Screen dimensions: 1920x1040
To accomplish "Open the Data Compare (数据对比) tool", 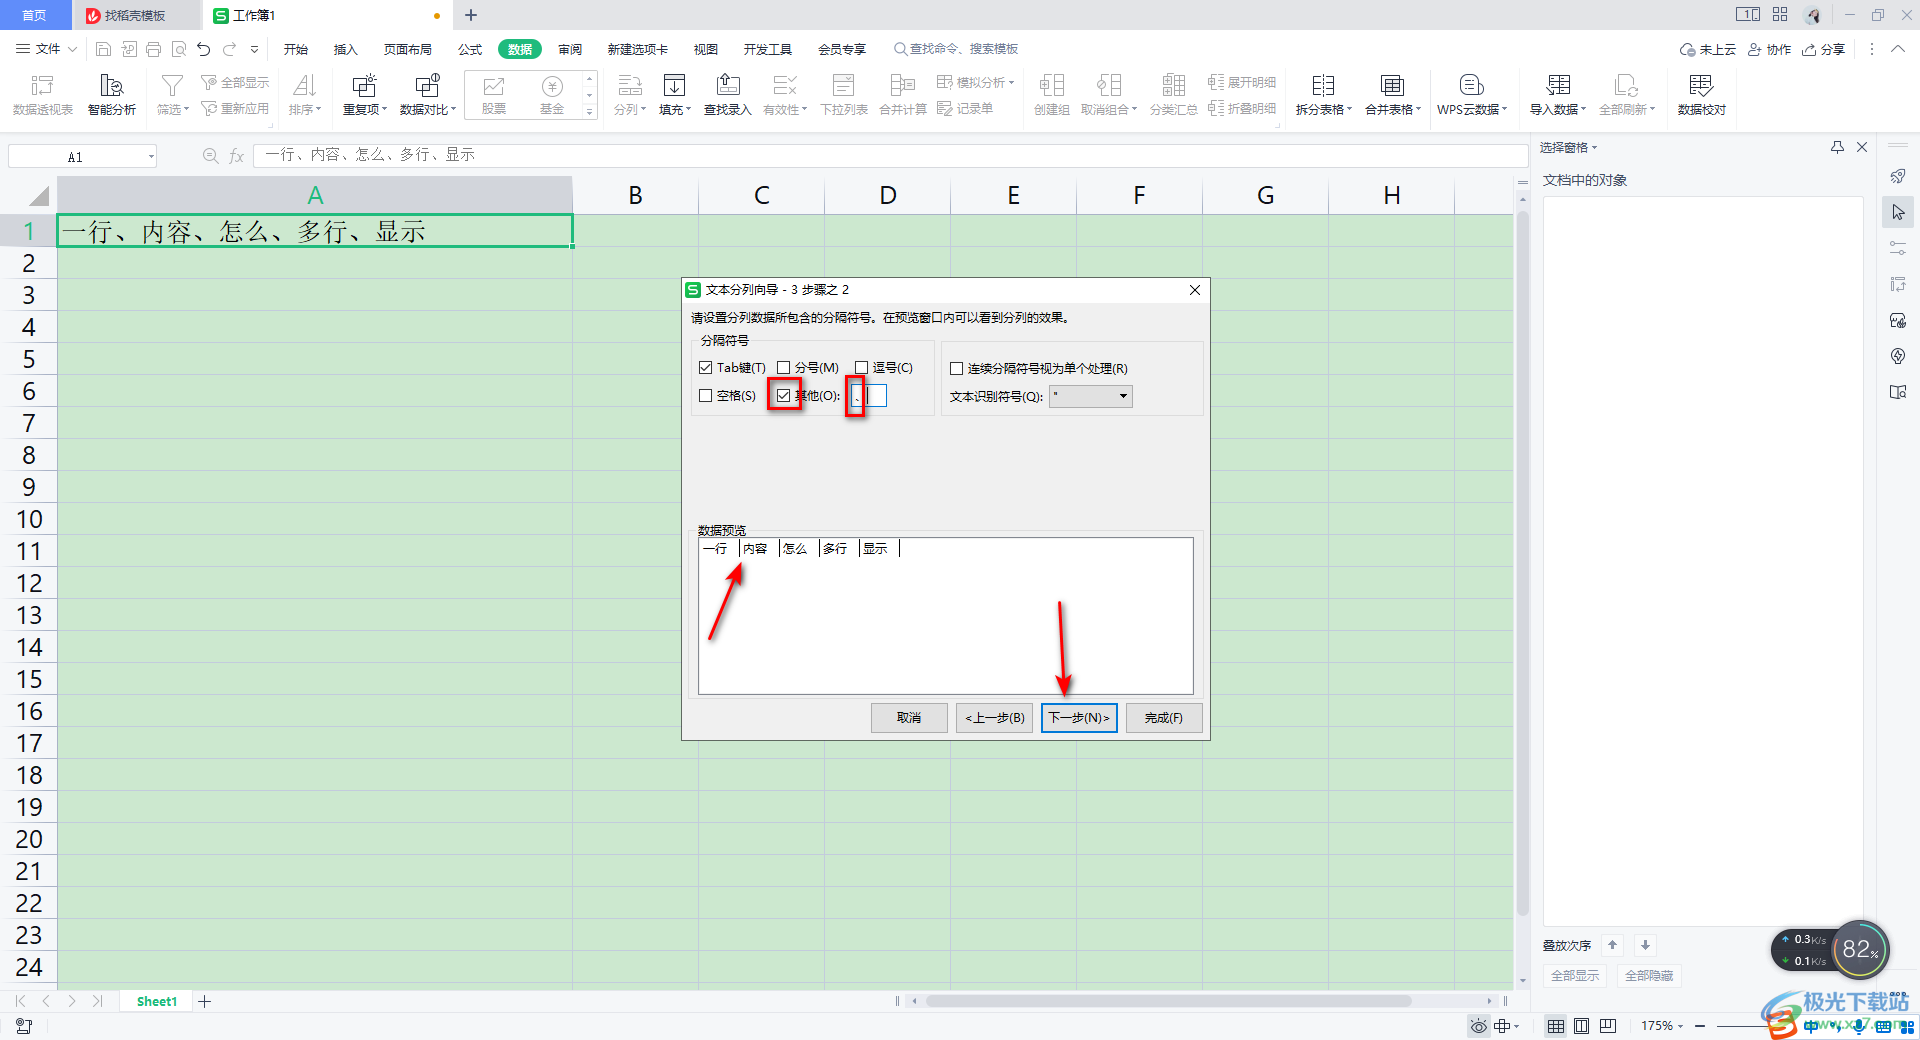I will pos(428,95).
